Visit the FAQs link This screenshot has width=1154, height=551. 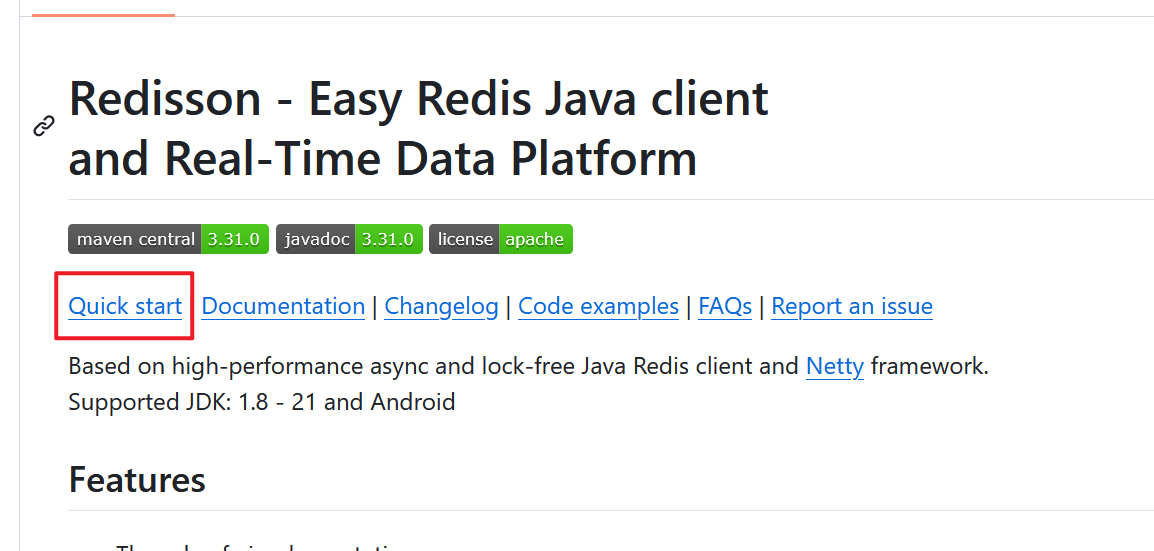click(x=725, y=306)
